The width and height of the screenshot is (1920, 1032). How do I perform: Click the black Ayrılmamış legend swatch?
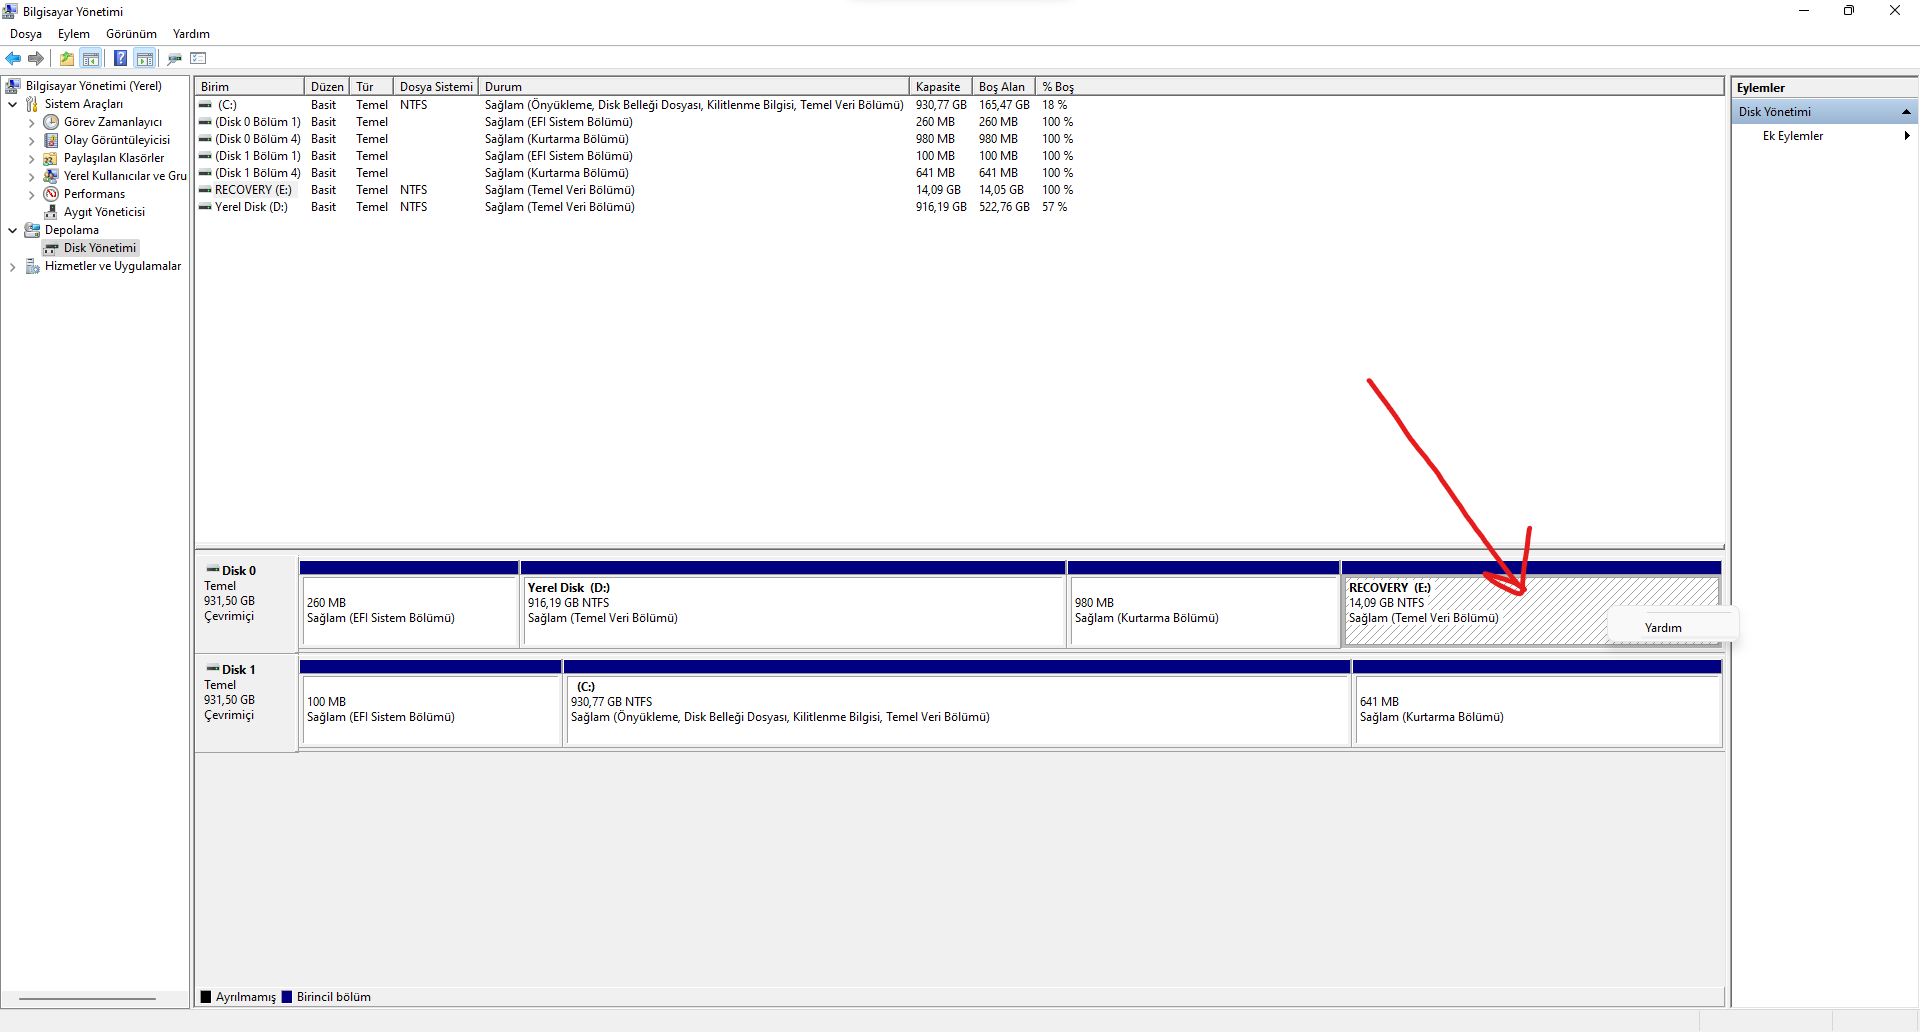206,997
